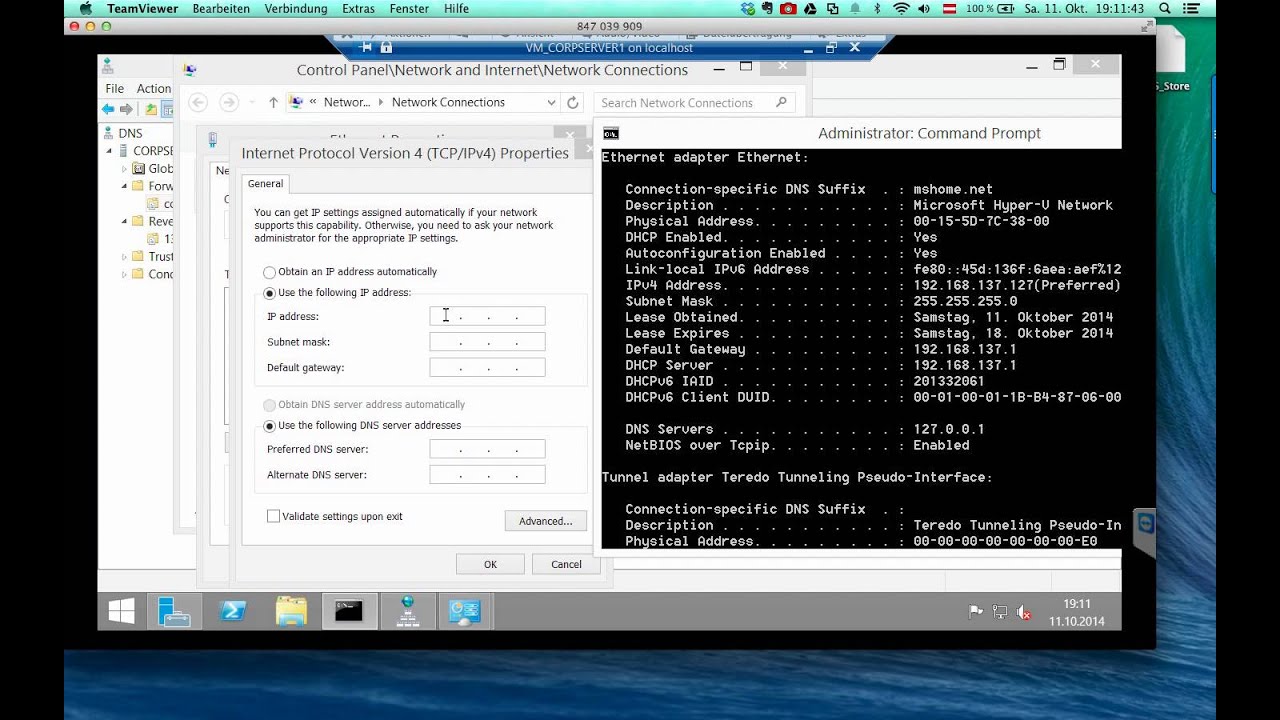
Task: Click the Command Prompt title bar icon
Action: click(611, 133)
